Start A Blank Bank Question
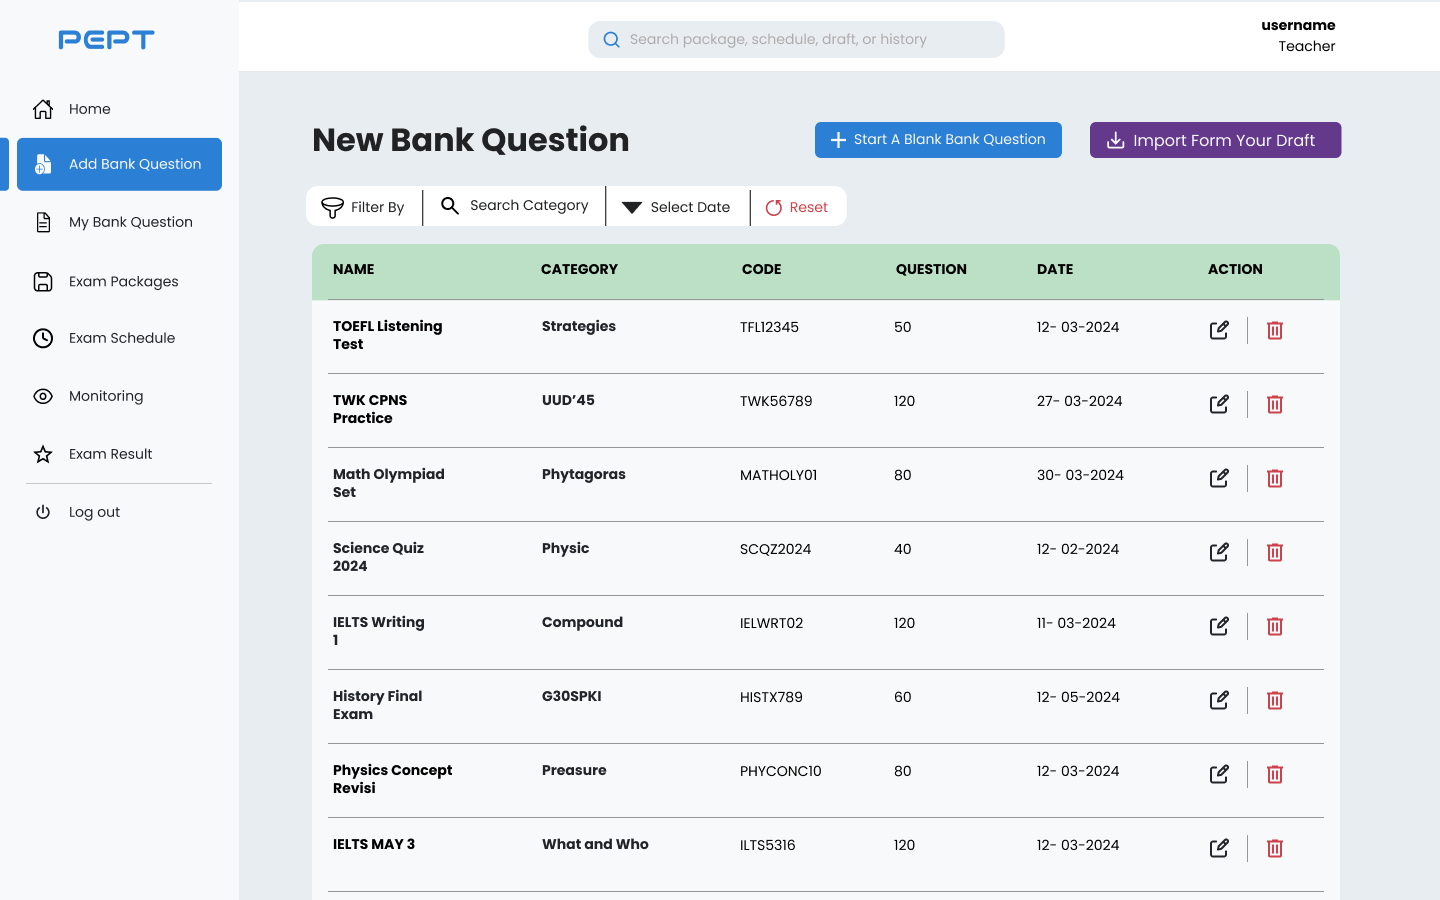This screenshot has height=900, width=1440. tap(938, 140)
